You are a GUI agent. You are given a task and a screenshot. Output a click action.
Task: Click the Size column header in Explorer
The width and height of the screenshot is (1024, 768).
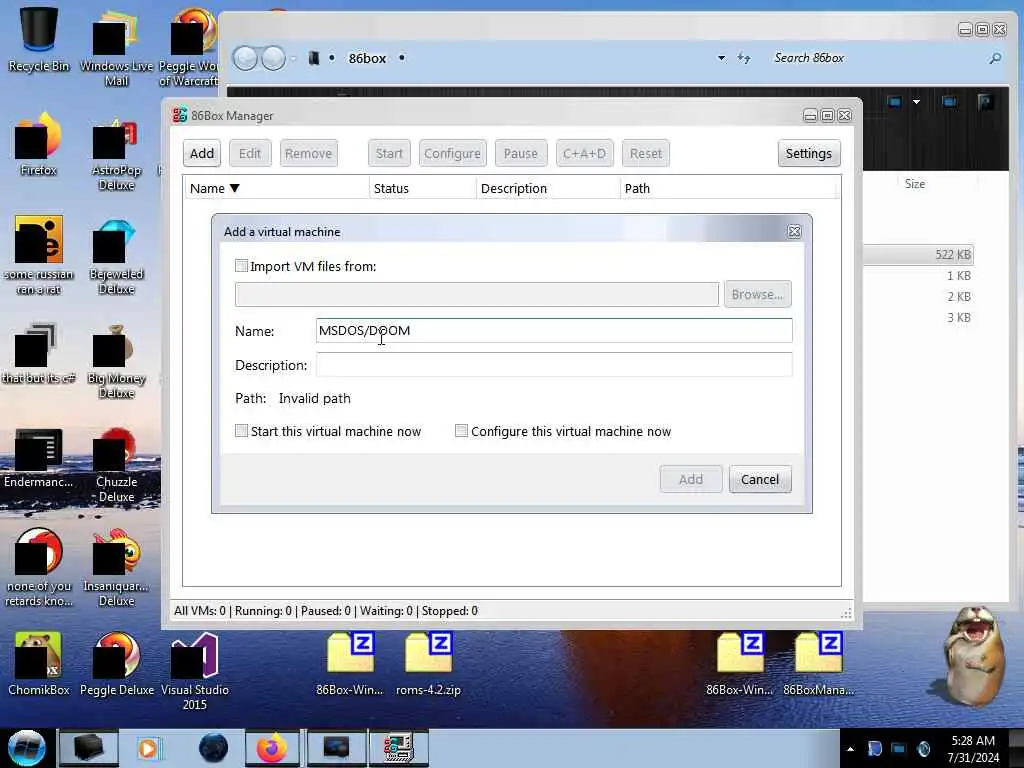(915, 184)
